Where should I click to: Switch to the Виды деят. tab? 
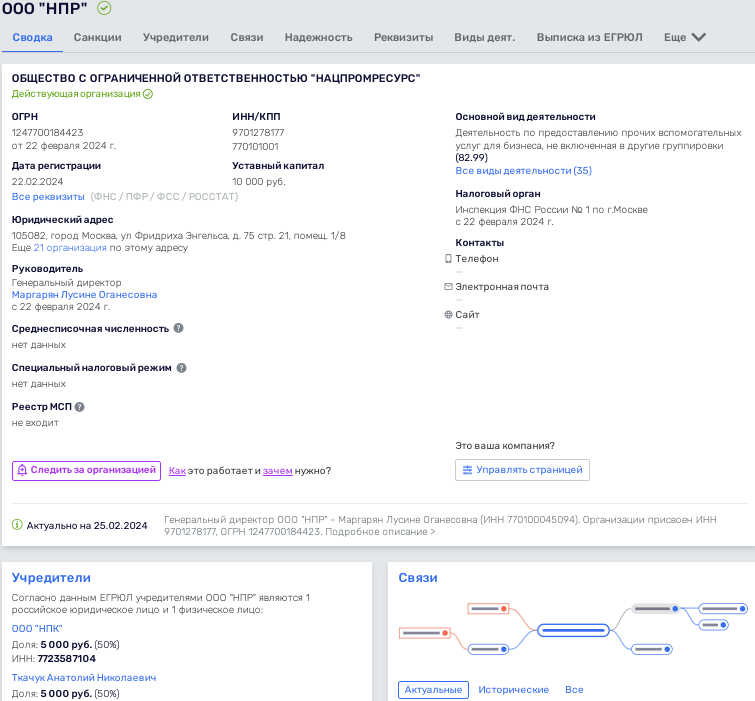coord(484,37)
